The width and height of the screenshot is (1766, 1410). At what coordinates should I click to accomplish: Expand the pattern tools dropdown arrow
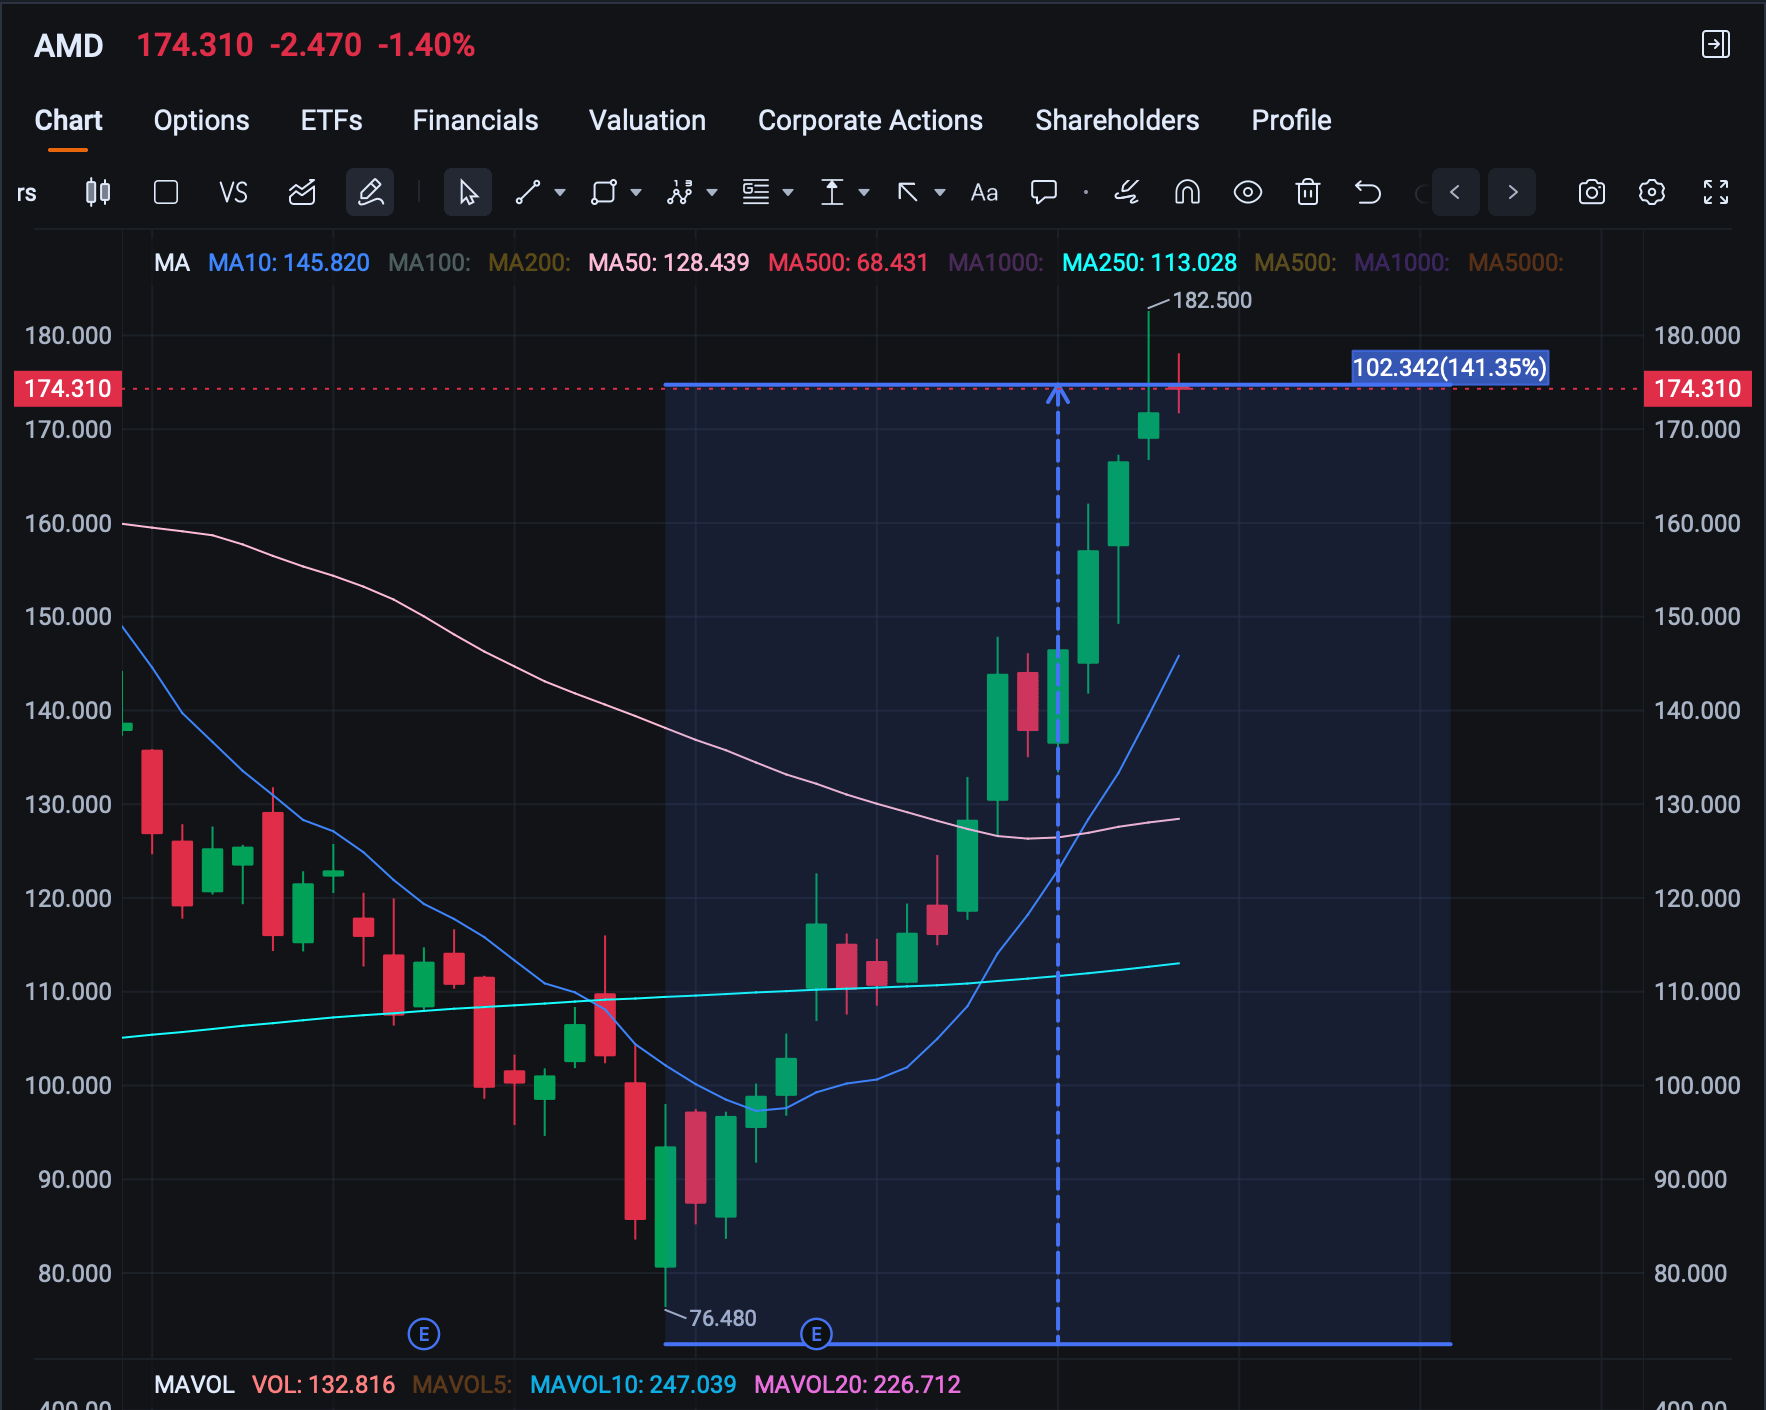pos(712,192)
